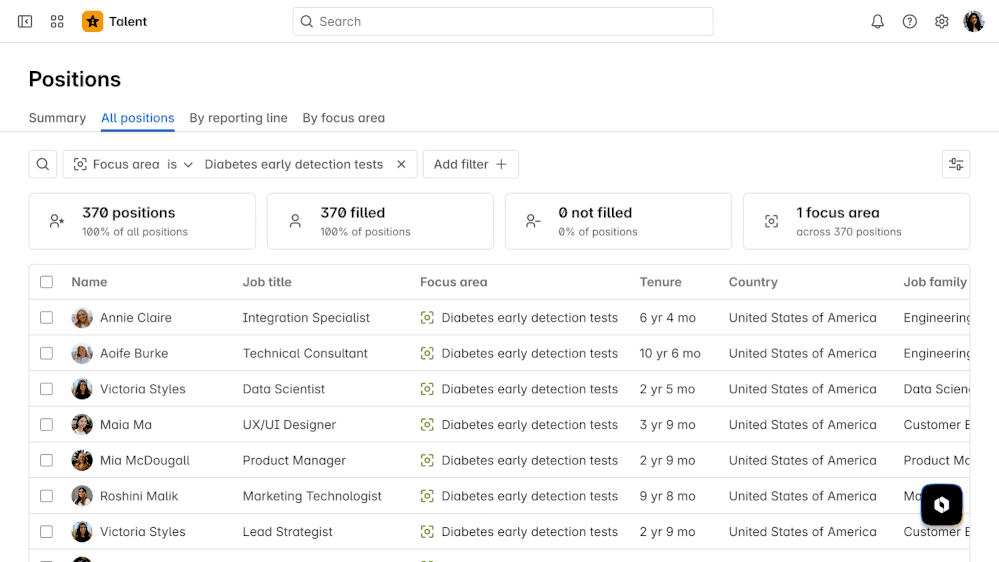Viewport: 999px width, 562px height.
Task: Click focus area icon in Lead Strategist row
Action: tap(427, 531)
